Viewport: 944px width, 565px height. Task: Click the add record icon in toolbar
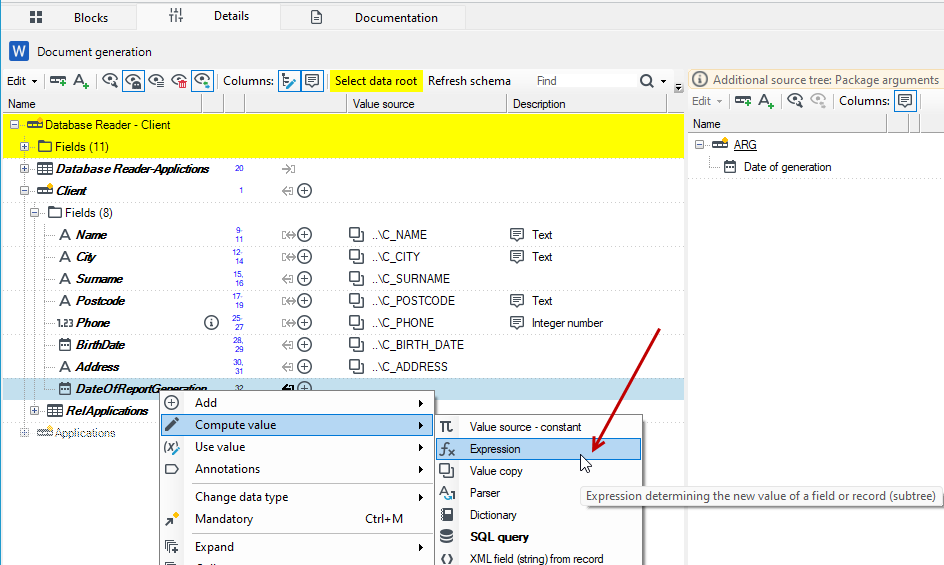point(58,81)
